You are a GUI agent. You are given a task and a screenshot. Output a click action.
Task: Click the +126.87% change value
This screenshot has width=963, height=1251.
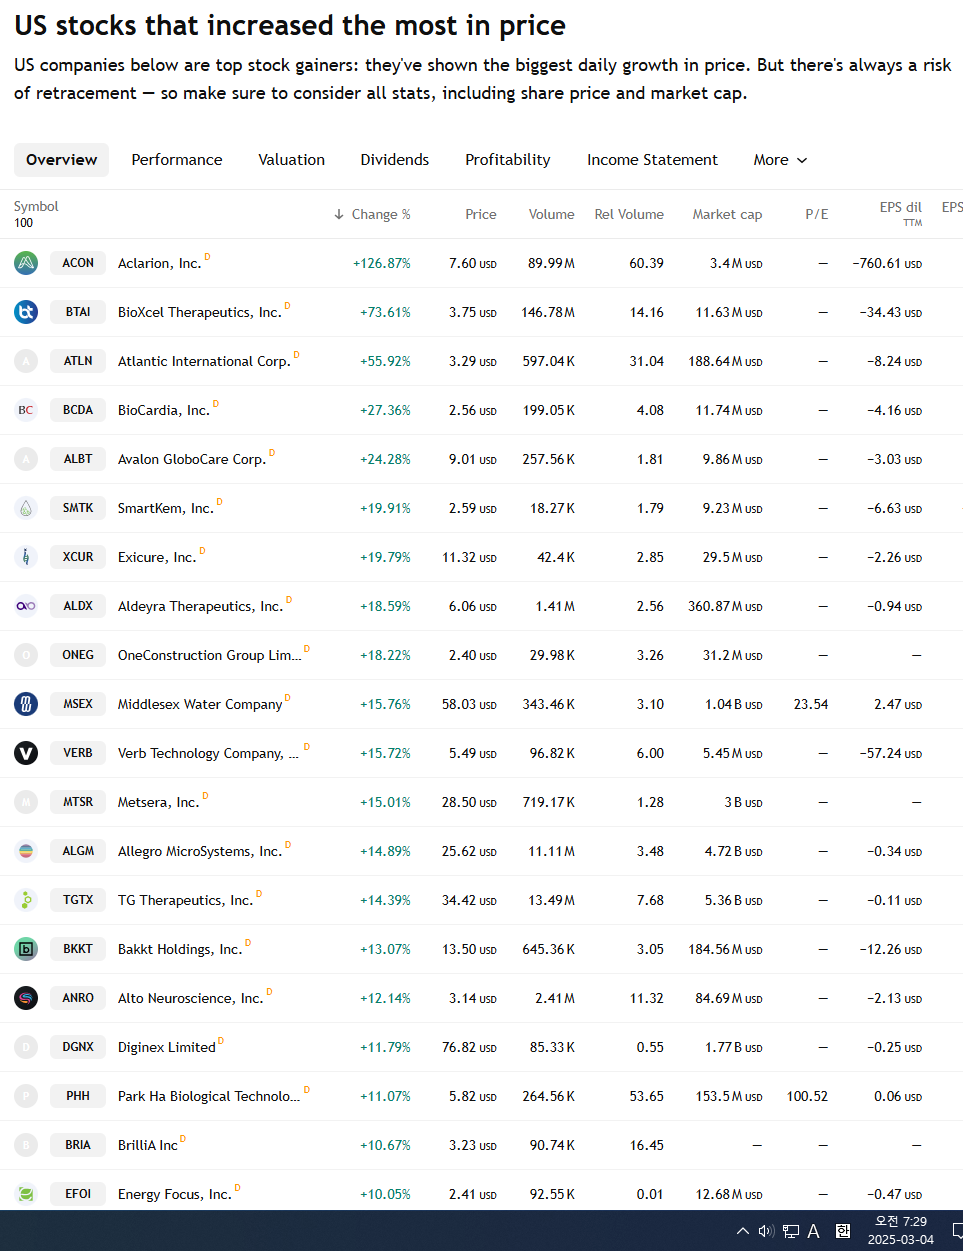382,263
